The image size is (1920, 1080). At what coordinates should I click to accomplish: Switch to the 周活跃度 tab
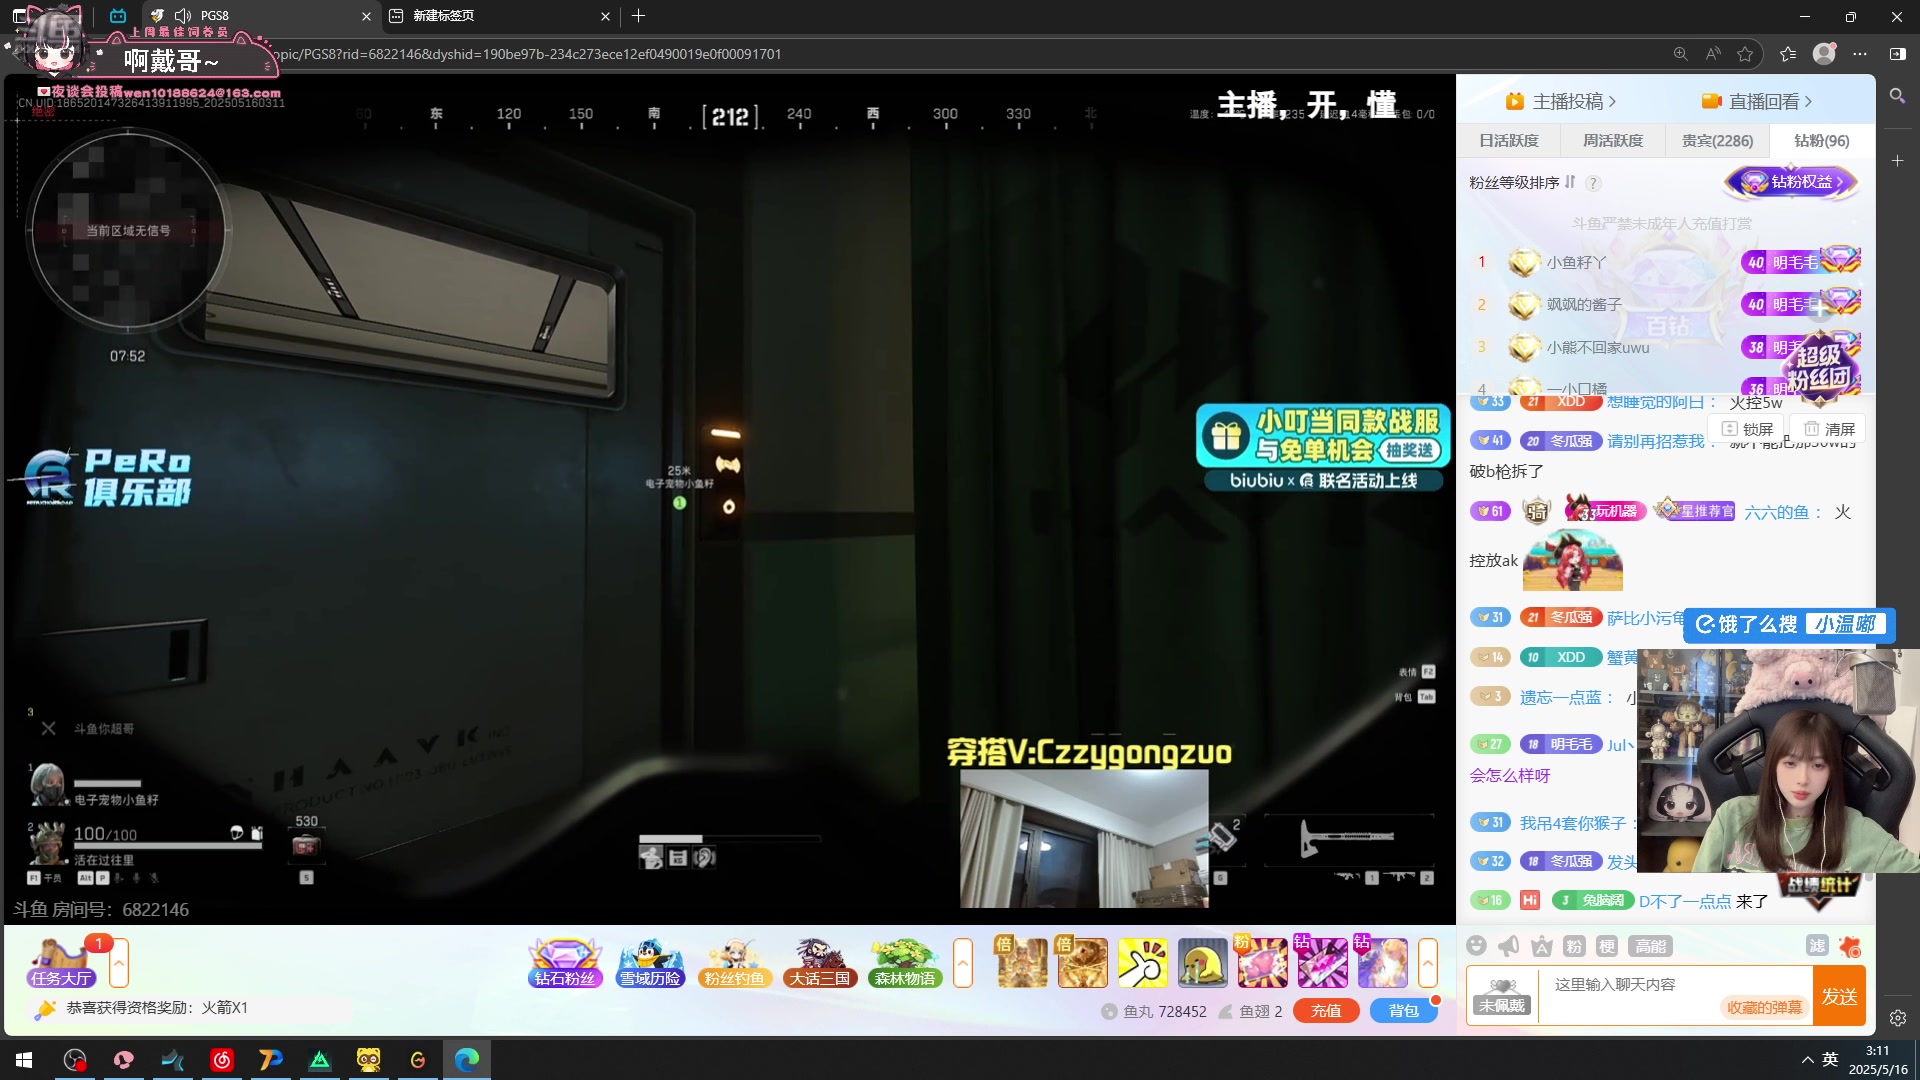1612,141
